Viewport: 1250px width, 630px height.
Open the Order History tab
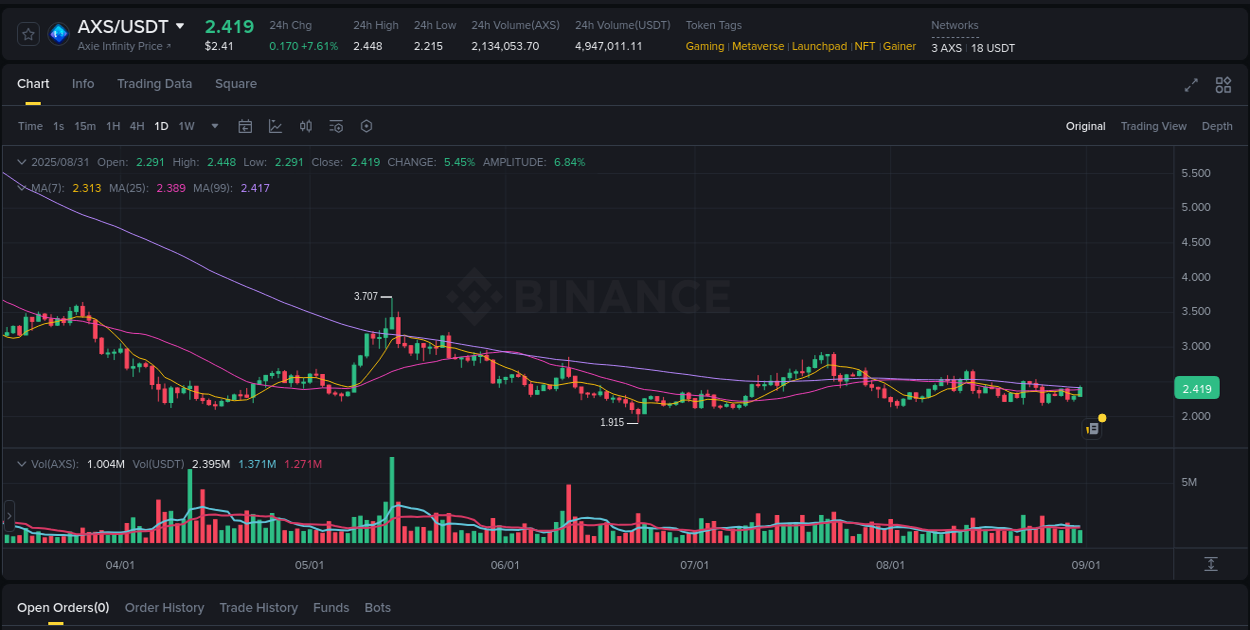[164, 607]
